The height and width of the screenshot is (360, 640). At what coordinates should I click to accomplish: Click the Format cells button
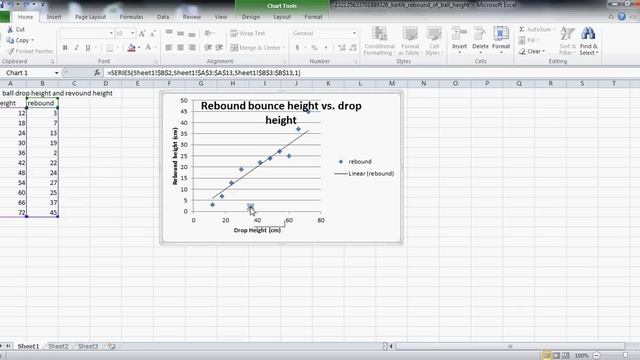pyautogui.click(x=501, y=40)
